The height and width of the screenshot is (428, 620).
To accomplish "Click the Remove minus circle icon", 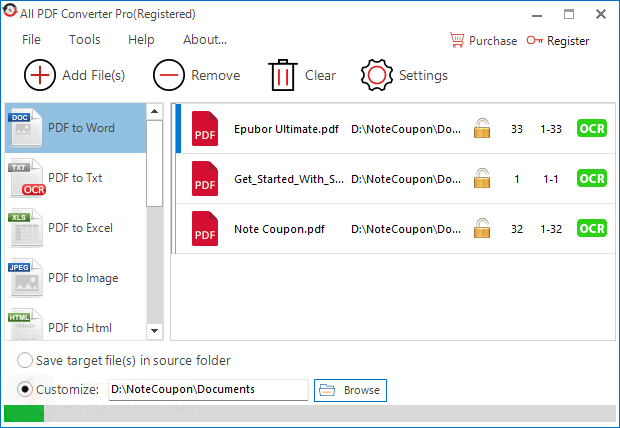I will 169,75.
